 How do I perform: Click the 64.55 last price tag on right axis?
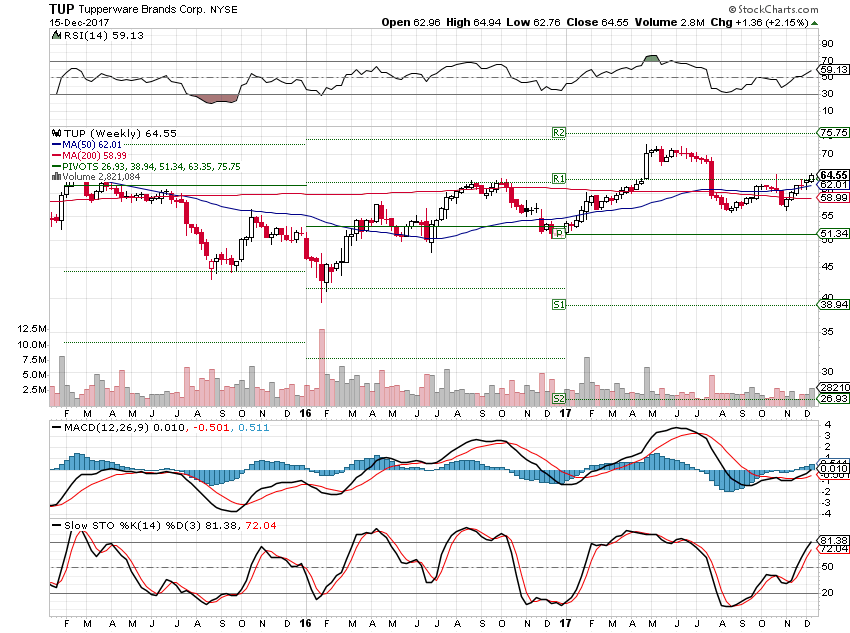[834, 175]
